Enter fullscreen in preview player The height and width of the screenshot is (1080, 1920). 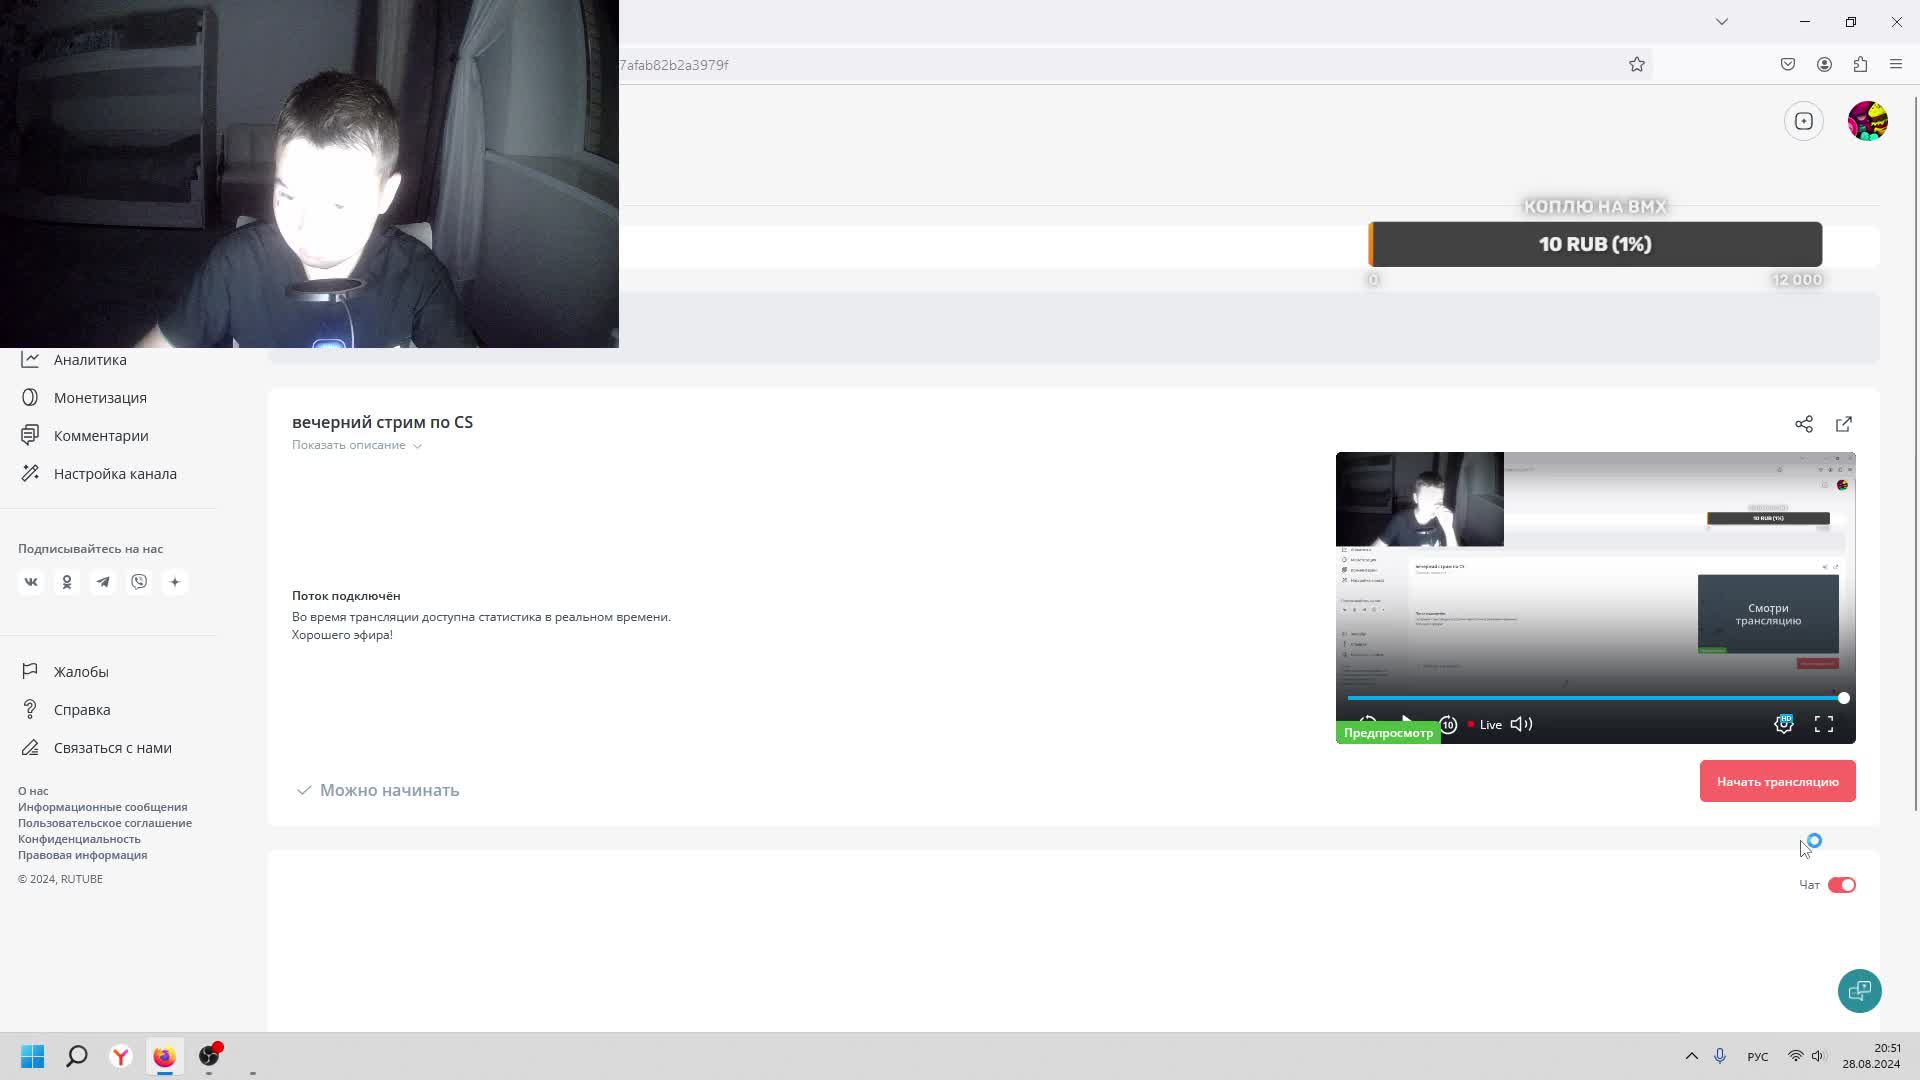[x=1823, y=724]
